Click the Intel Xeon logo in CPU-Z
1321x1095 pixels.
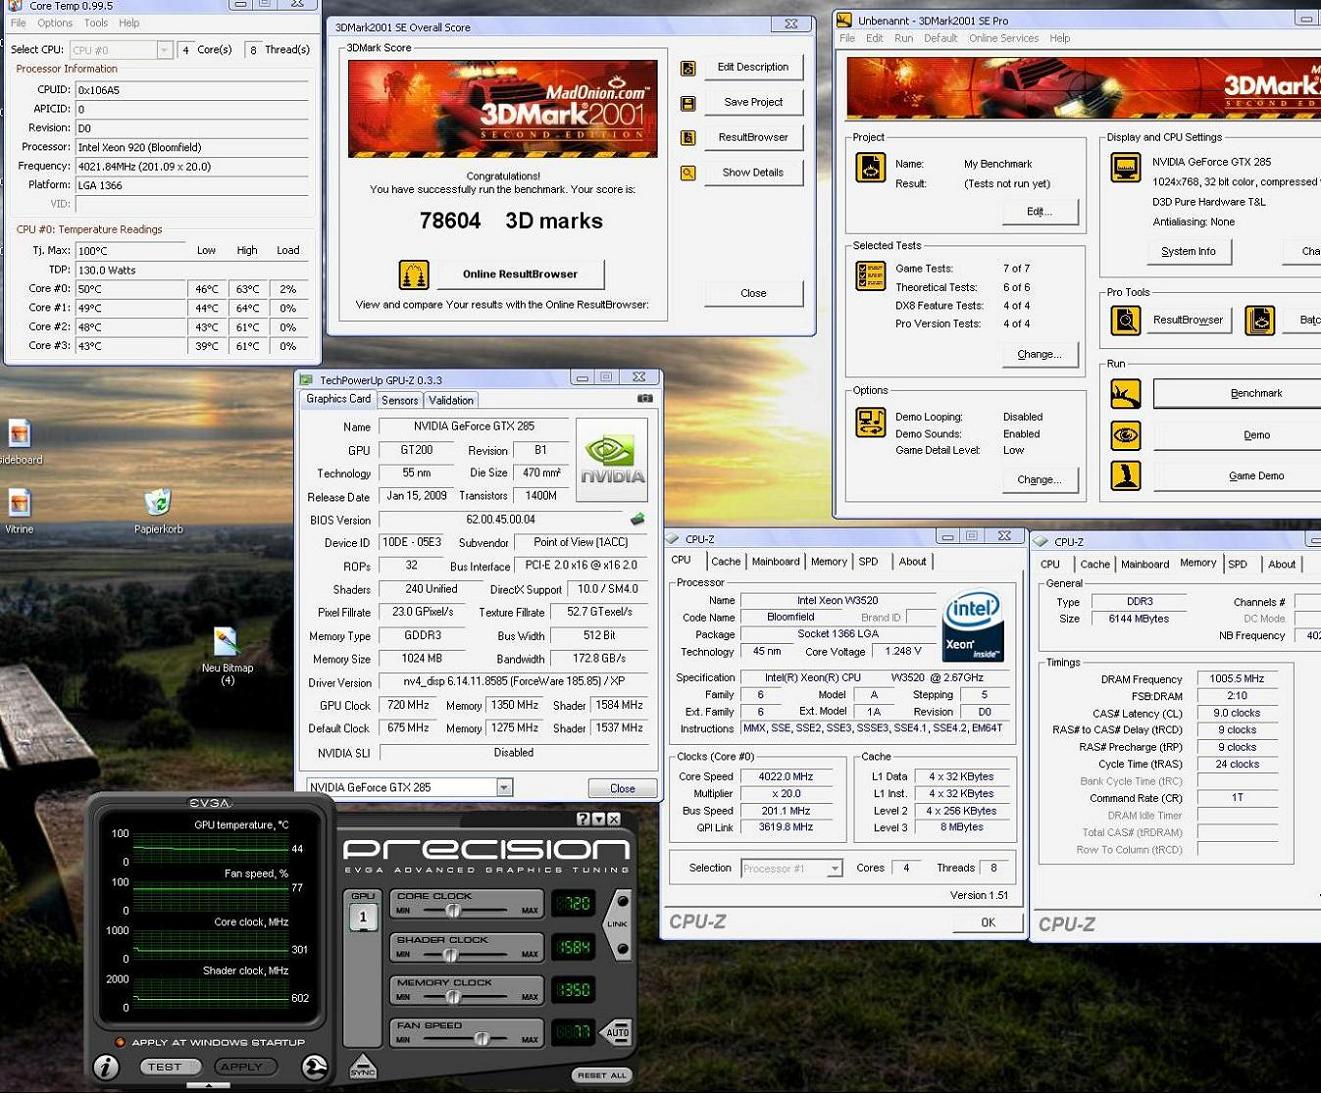point(973,624)
